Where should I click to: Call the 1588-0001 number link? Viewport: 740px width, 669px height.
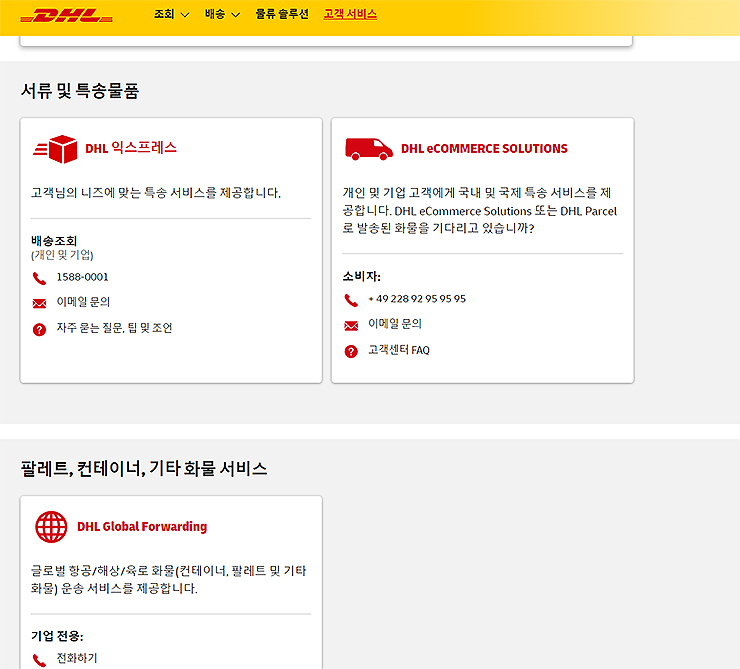coord(82,277)
